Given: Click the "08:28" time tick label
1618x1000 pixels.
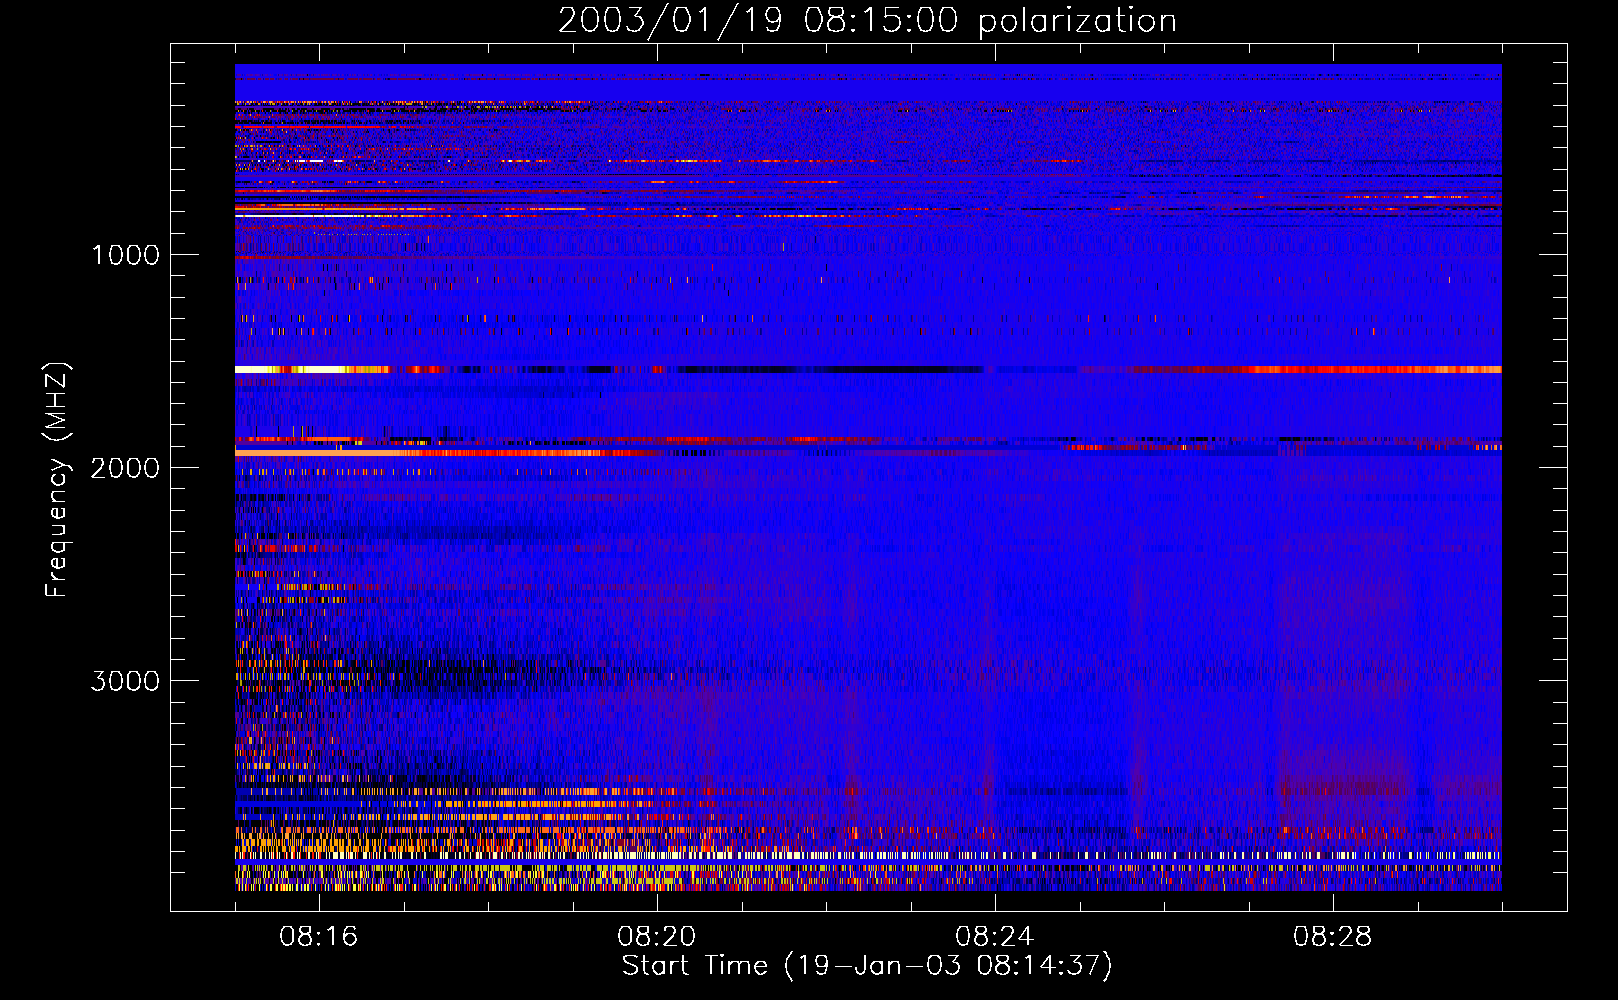Looking at the screenshot, I should click(x=1333, y=937).
